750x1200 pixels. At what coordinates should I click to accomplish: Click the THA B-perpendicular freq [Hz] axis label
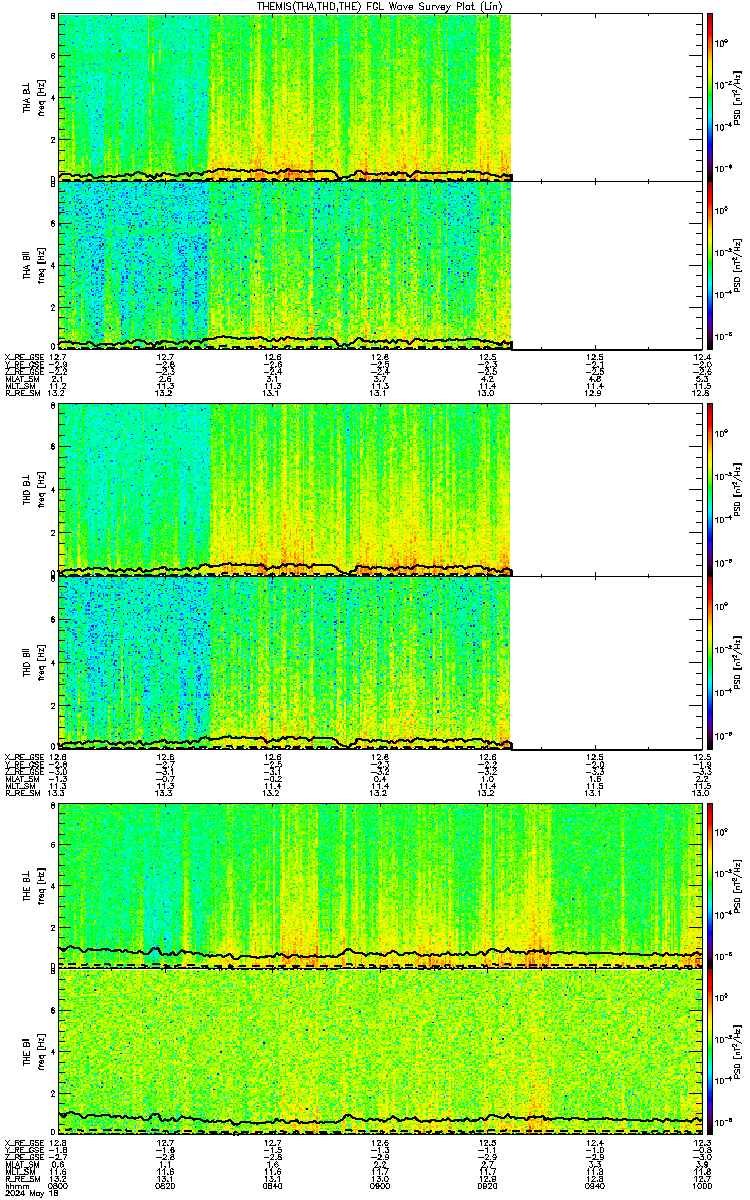[40, 97]
